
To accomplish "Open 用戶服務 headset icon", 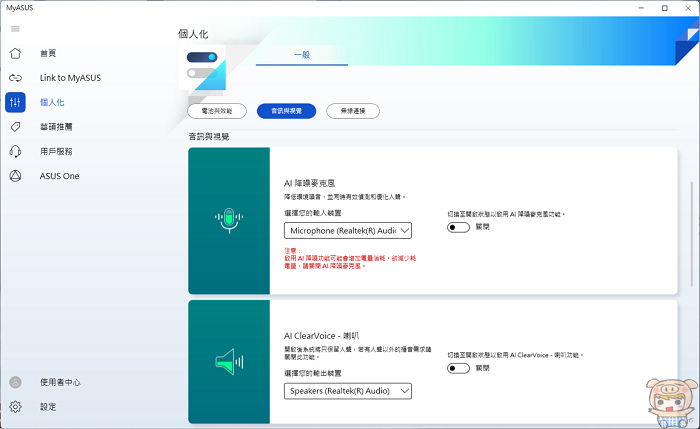I will (15, 152).
